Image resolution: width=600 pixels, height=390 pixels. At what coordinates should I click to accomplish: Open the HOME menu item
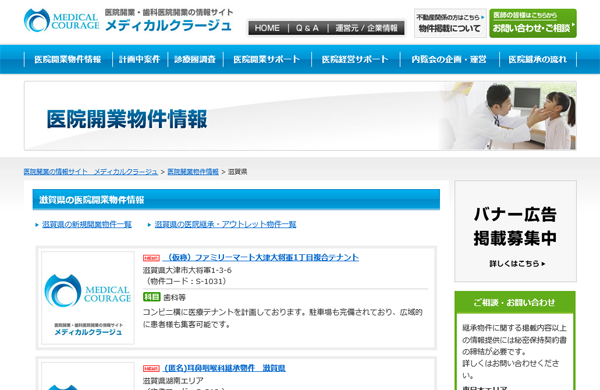267,28
